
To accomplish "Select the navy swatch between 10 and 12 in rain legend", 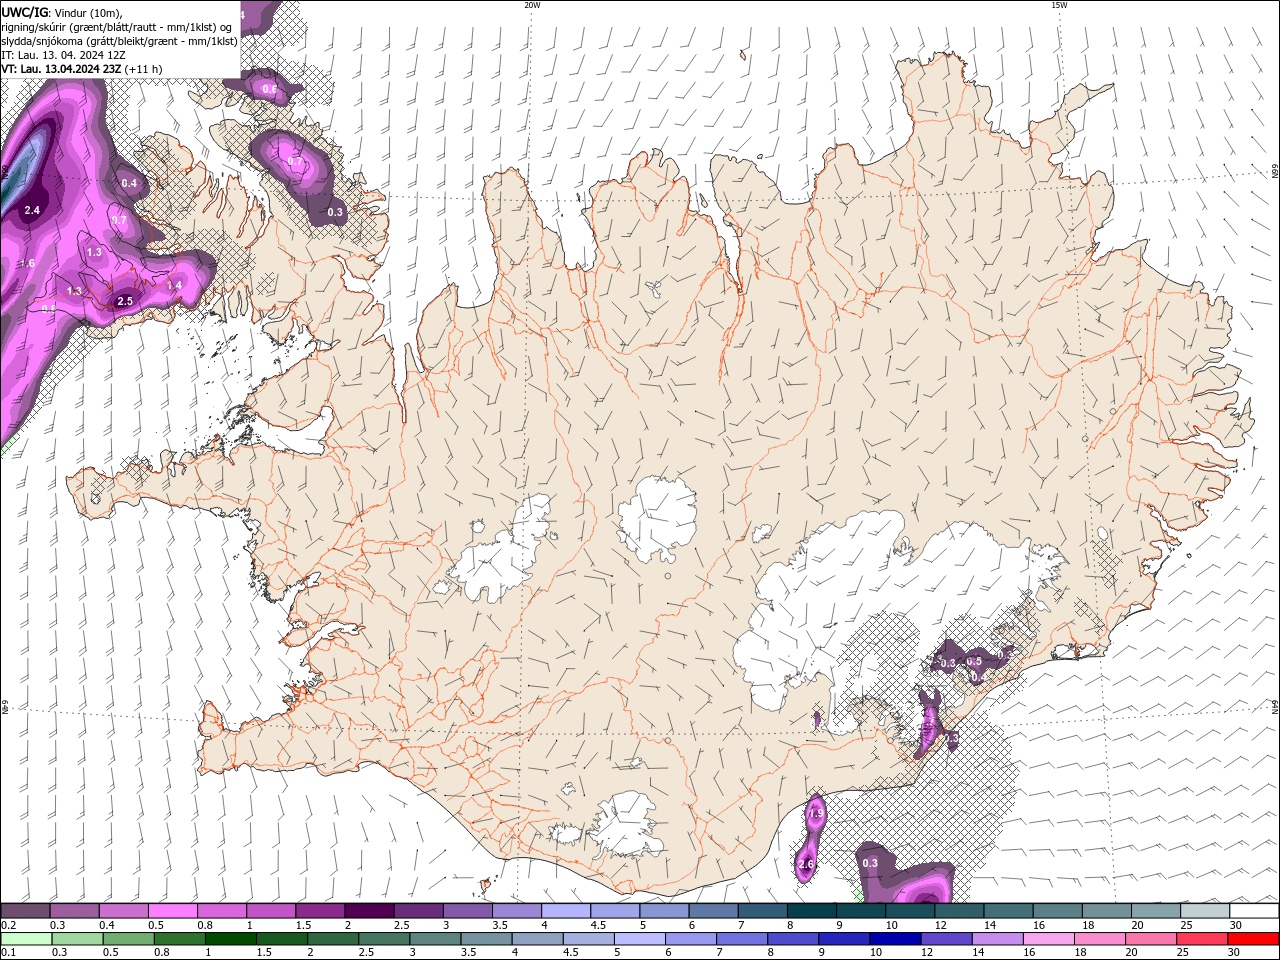I will coord(894,939).
